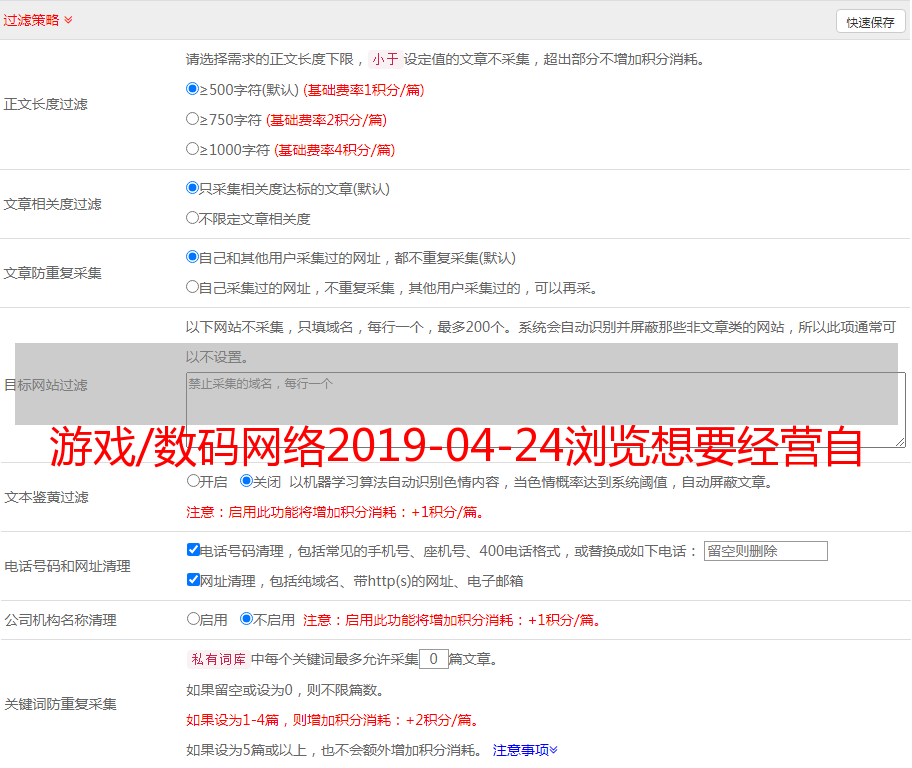The image size is (912, 768).
Task: Select ≥500字符 default length option
Action: [193, 89]
